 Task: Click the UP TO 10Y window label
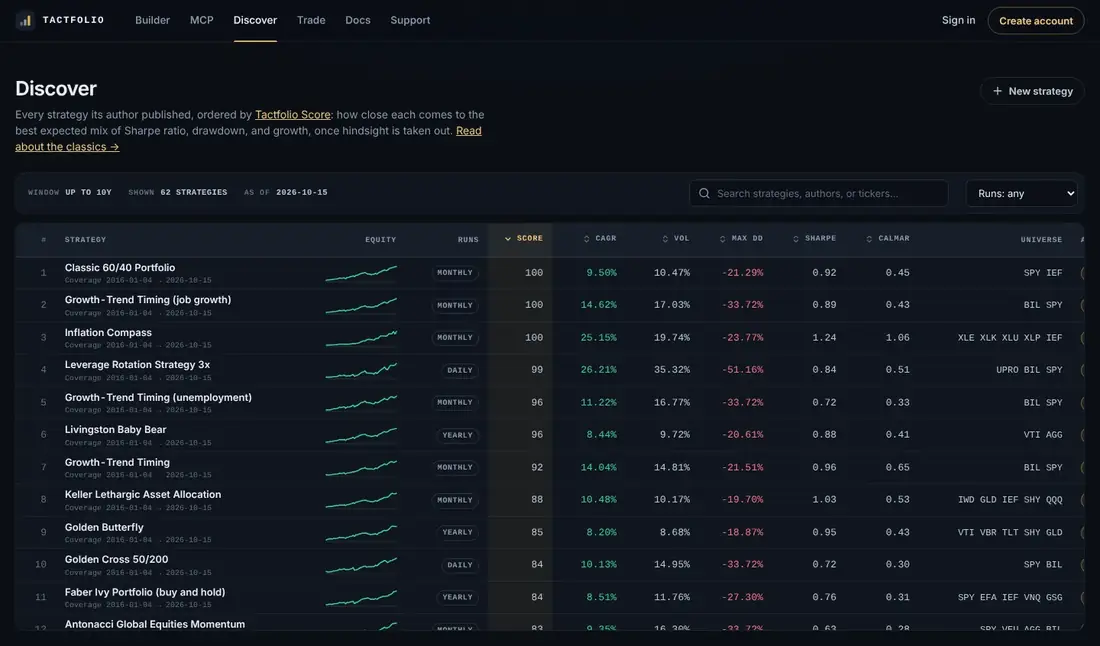click(88, 192)
